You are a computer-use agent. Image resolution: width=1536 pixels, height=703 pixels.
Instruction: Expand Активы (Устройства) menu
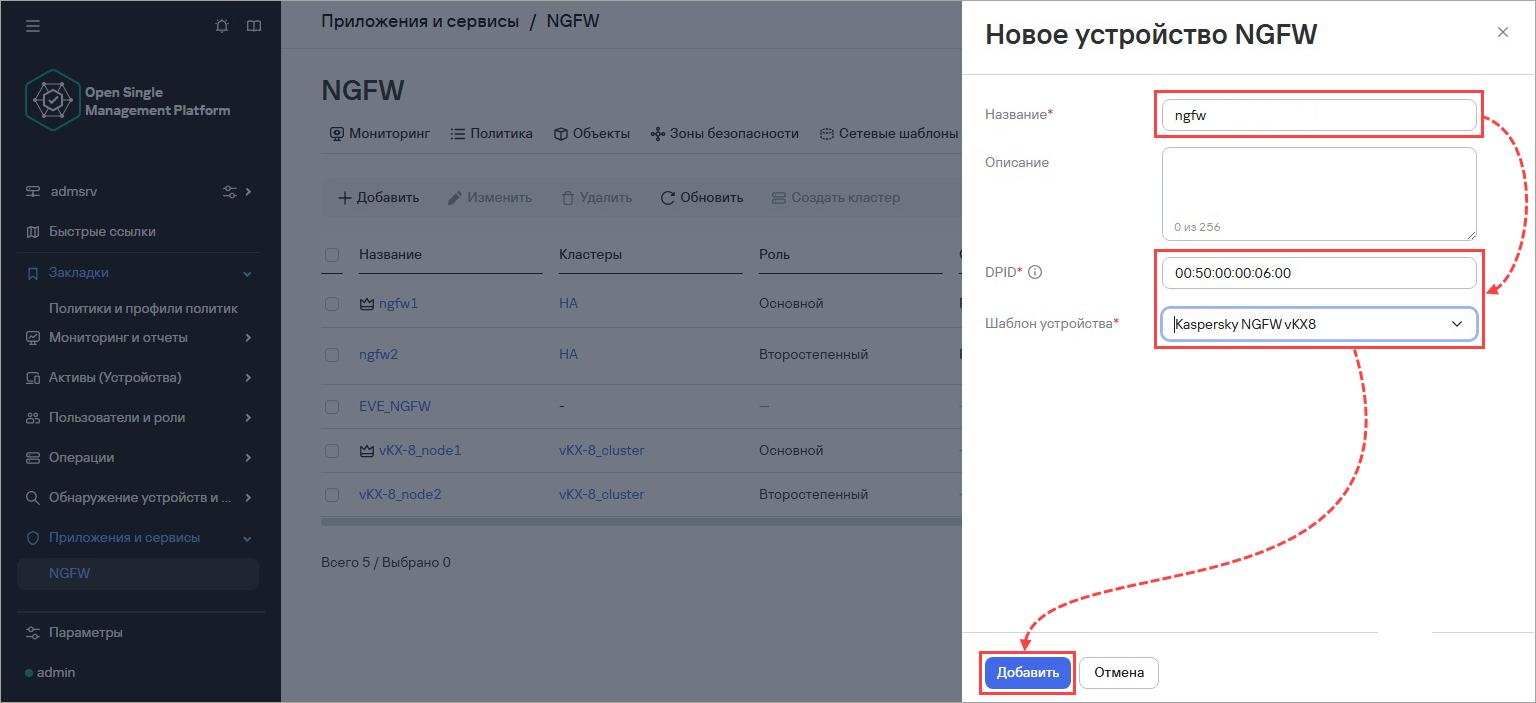[248, 378]
